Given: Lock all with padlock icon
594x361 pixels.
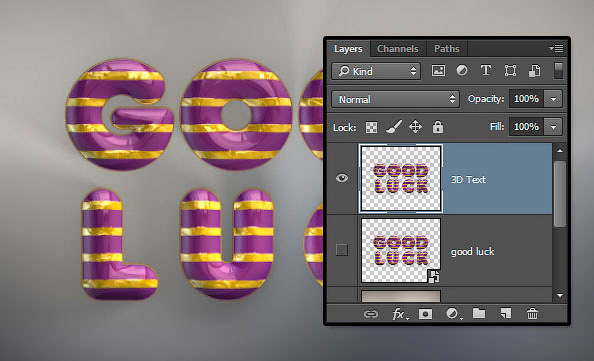Looking at the screenshot, I should click(438, 127).
